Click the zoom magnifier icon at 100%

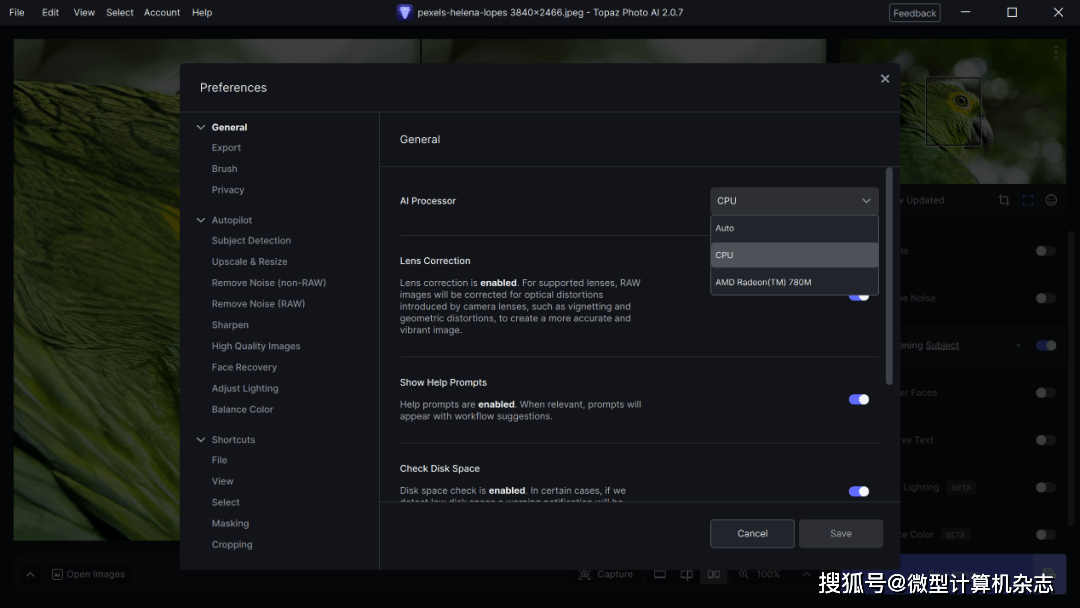744,574
